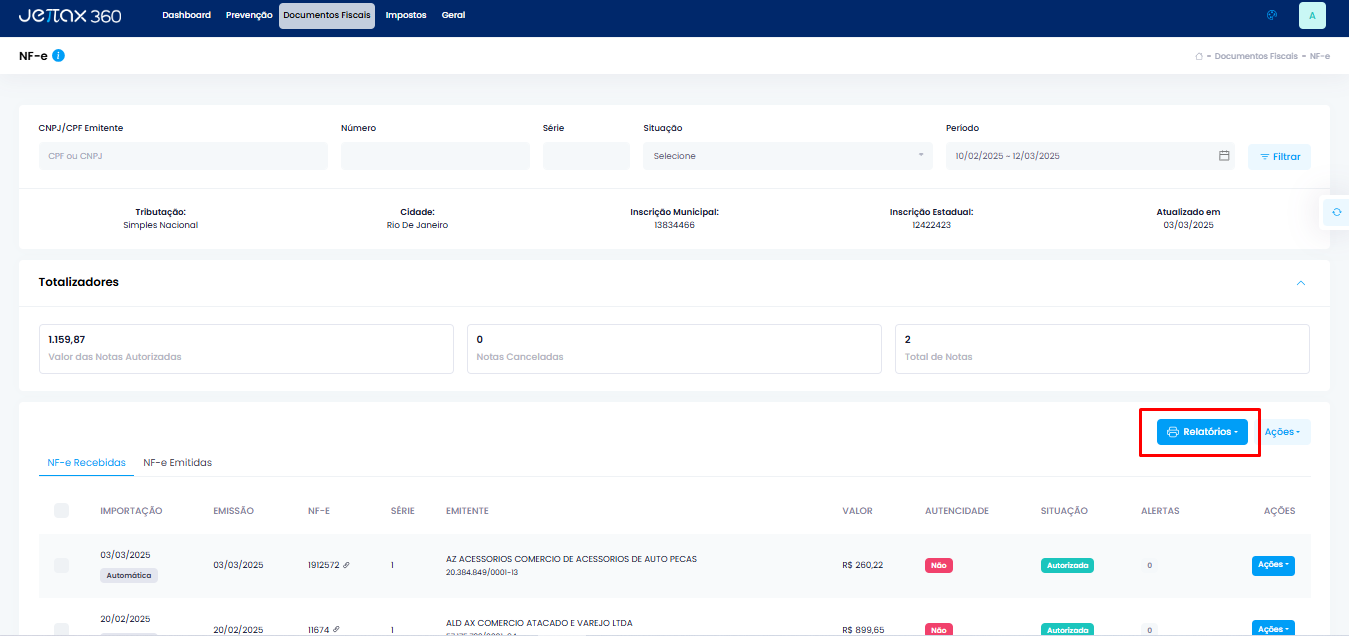Click emission date 20/02/2025 in second row
This screenshot has width=1349, height=636.
click(238, 629)
